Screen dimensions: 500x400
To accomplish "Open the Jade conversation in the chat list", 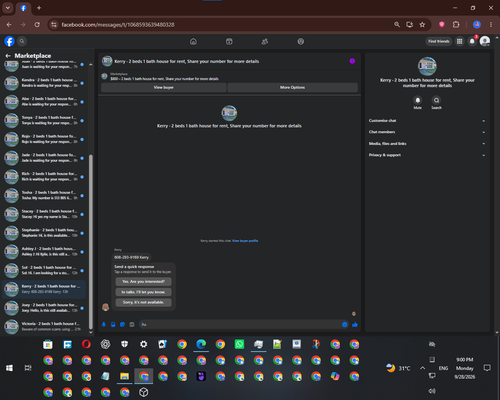I will (44, 158).
